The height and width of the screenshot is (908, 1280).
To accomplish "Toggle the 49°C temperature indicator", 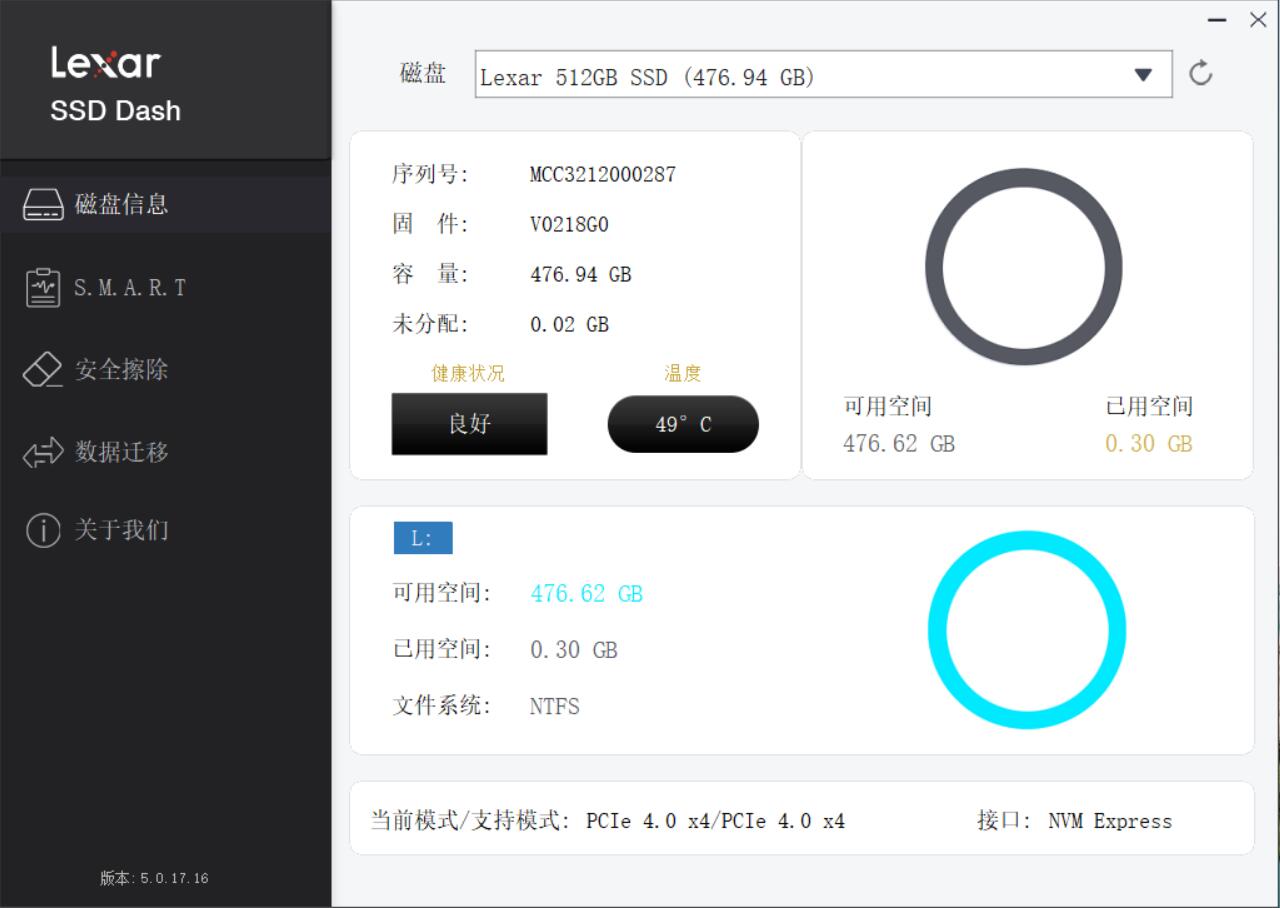I will pyautogui.click(x=683, y=423).
